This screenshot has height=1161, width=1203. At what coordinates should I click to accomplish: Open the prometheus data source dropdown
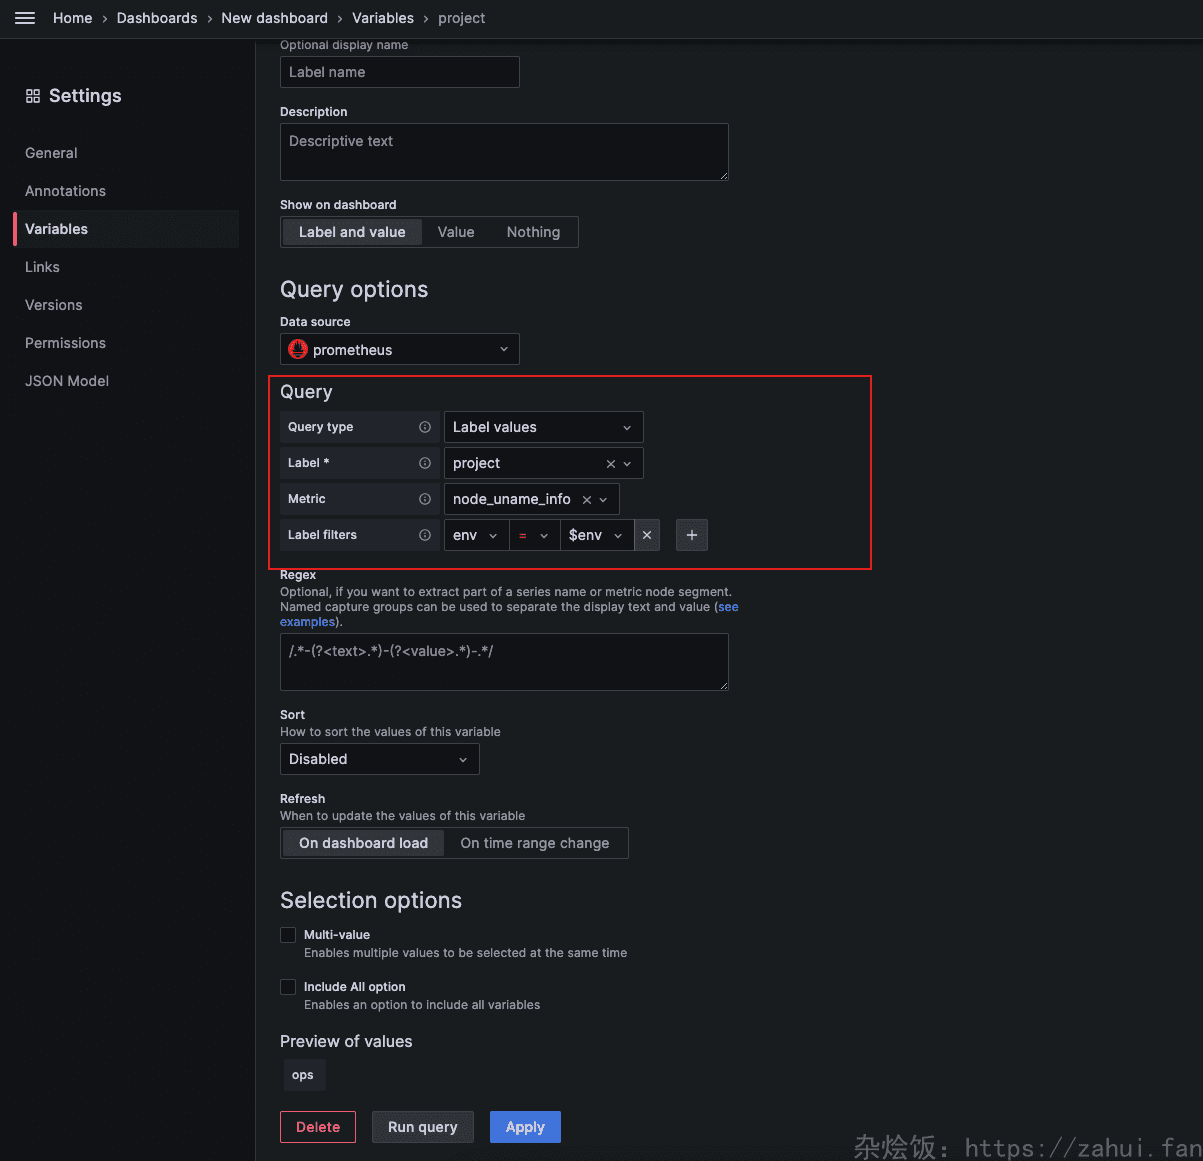click(x=399, y=350)
